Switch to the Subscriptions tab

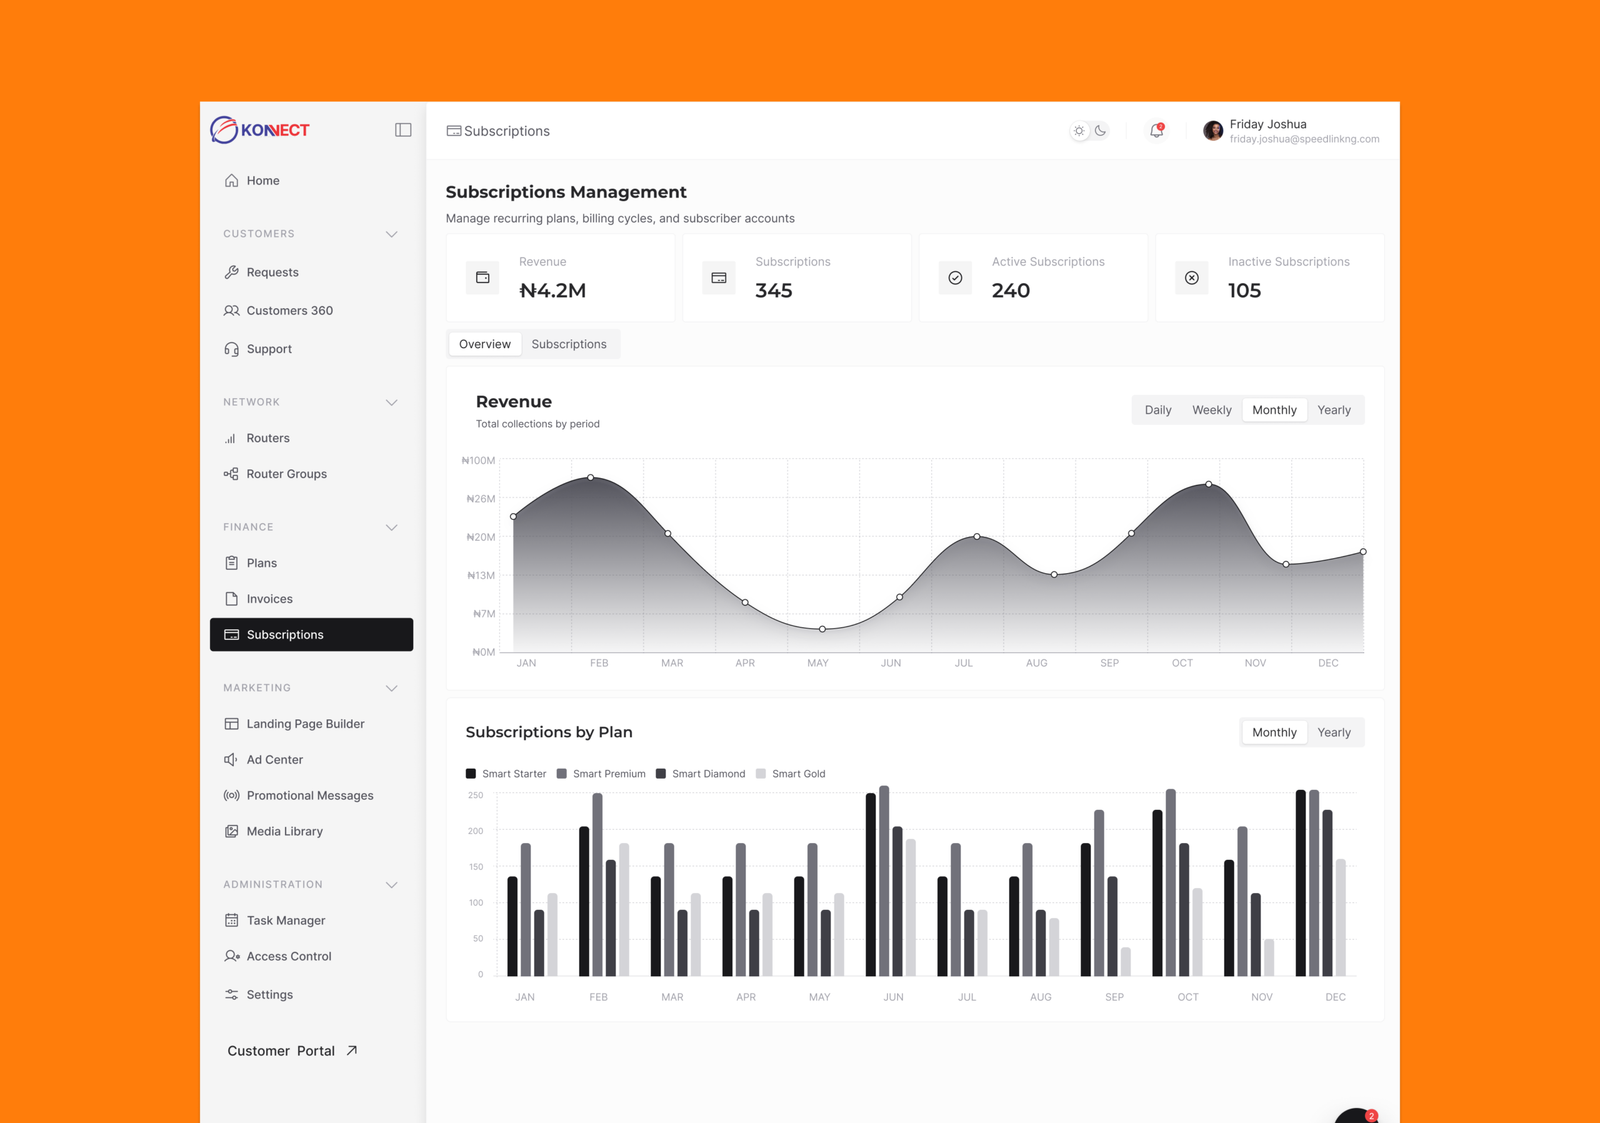coord(569,344)
